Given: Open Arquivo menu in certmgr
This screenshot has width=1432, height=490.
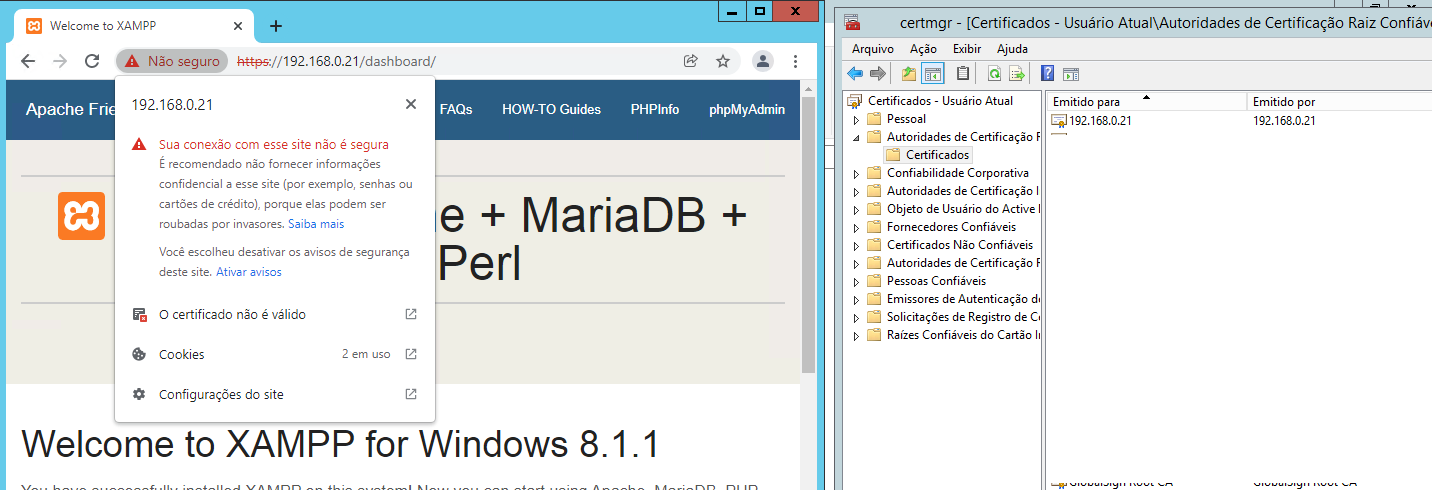Looking at the screenshot, I should [872, 48].
